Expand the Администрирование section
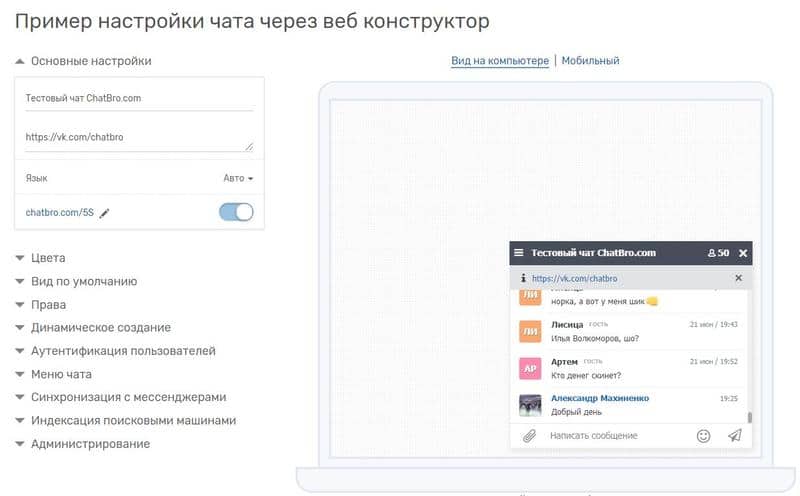 [83, 444]
